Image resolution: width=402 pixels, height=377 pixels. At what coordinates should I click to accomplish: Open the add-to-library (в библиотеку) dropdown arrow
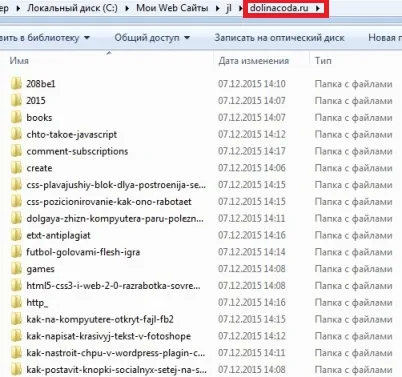coord(87,38)
